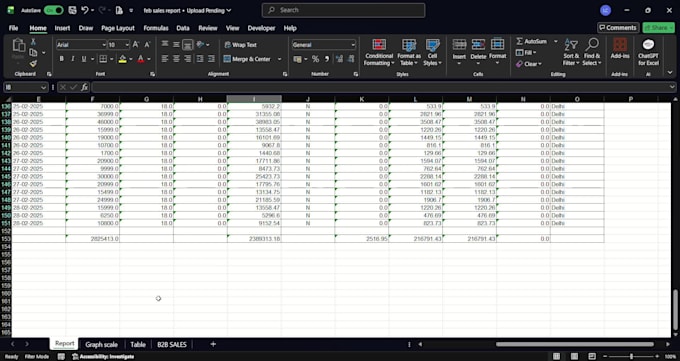Image resolution: width=680 pixels, height=361 pixels.
Task: Align text left in the cell
Action: pos(165,59)
